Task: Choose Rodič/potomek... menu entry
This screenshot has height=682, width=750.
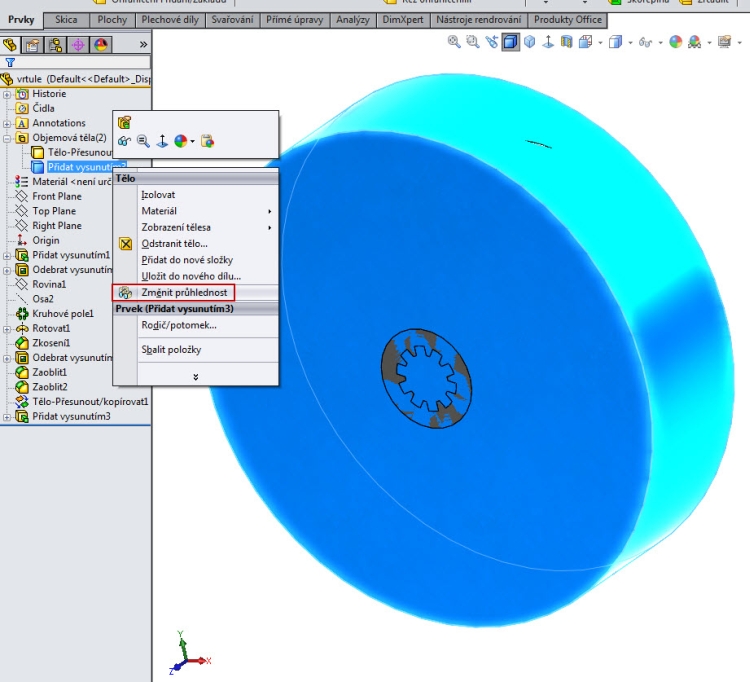Action: coord(196,325)
